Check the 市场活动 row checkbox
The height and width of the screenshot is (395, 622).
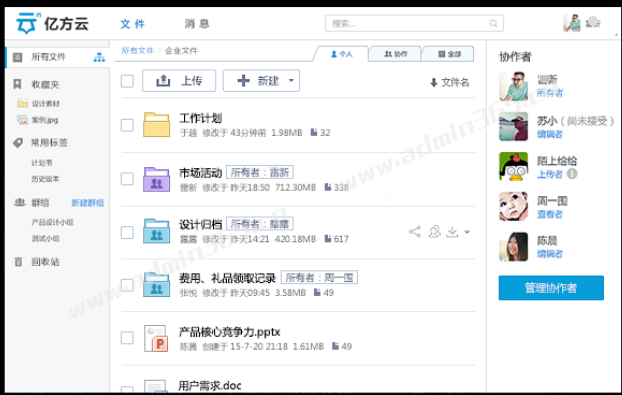[x=127, y=178]
